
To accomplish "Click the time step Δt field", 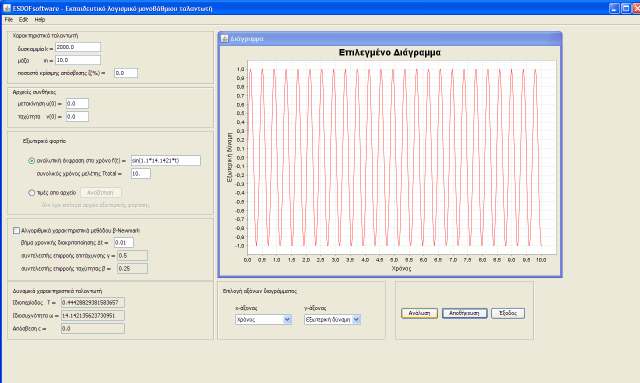I will [x=123, y=243].
